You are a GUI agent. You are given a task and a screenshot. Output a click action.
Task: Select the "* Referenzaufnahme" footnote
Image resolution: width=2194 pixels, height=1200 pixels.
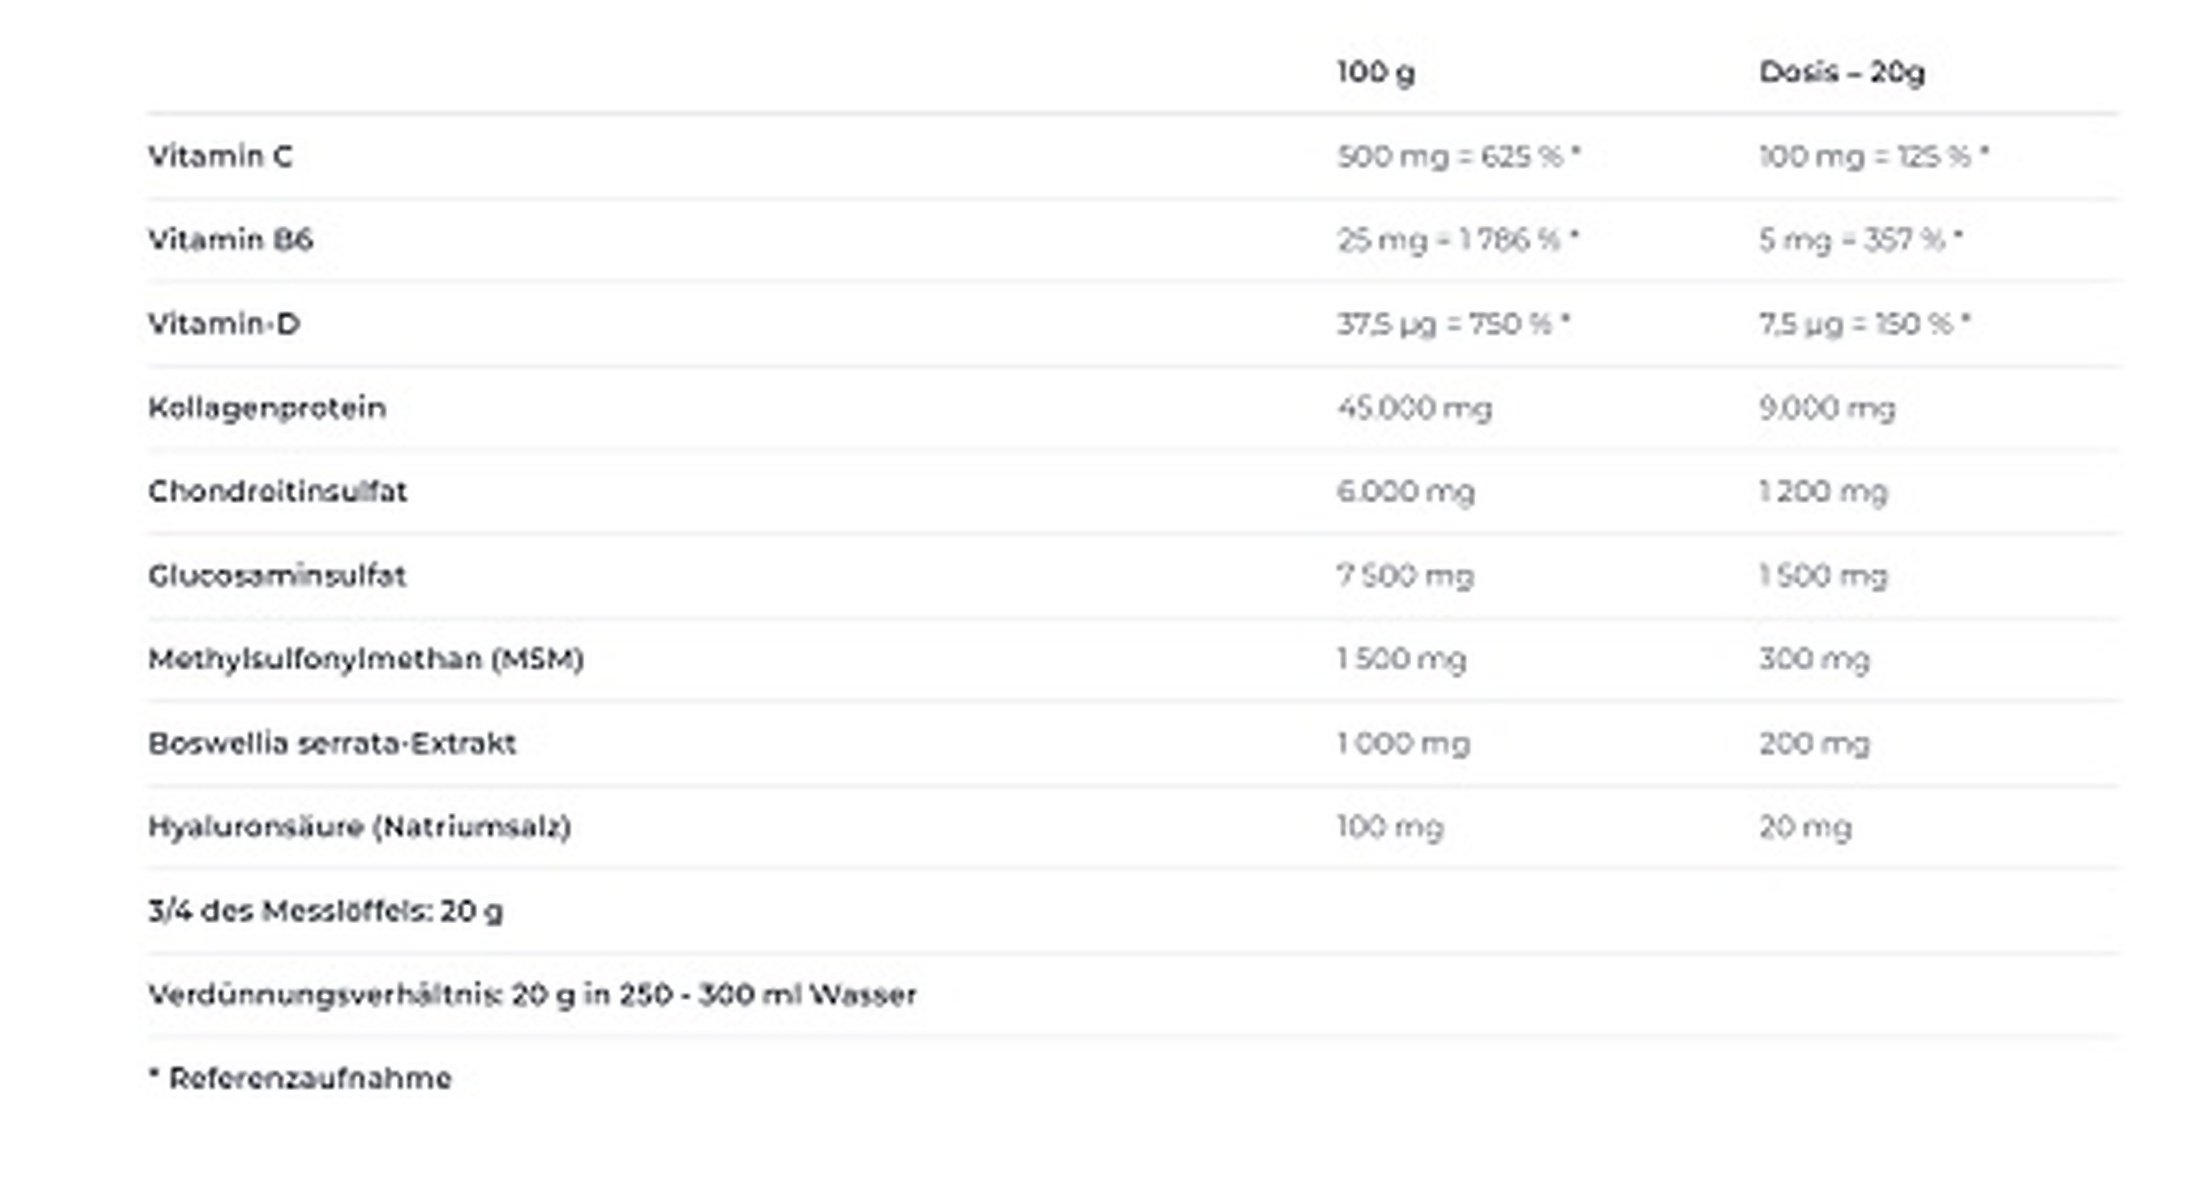pyautogui.click(x=300, y=1078)
